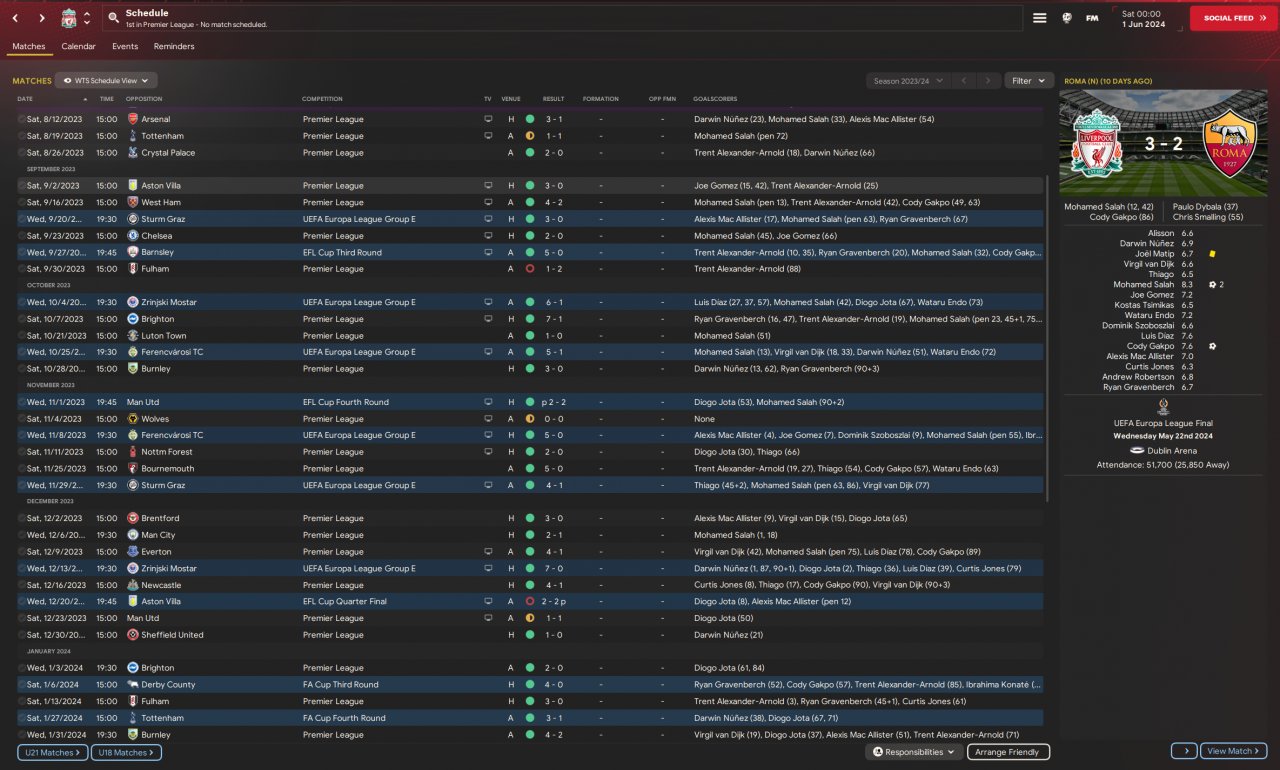Open the Filter dropdown
Image resolution: width=1280 pixels, height=770 pixels.
tap(1028, 80)
